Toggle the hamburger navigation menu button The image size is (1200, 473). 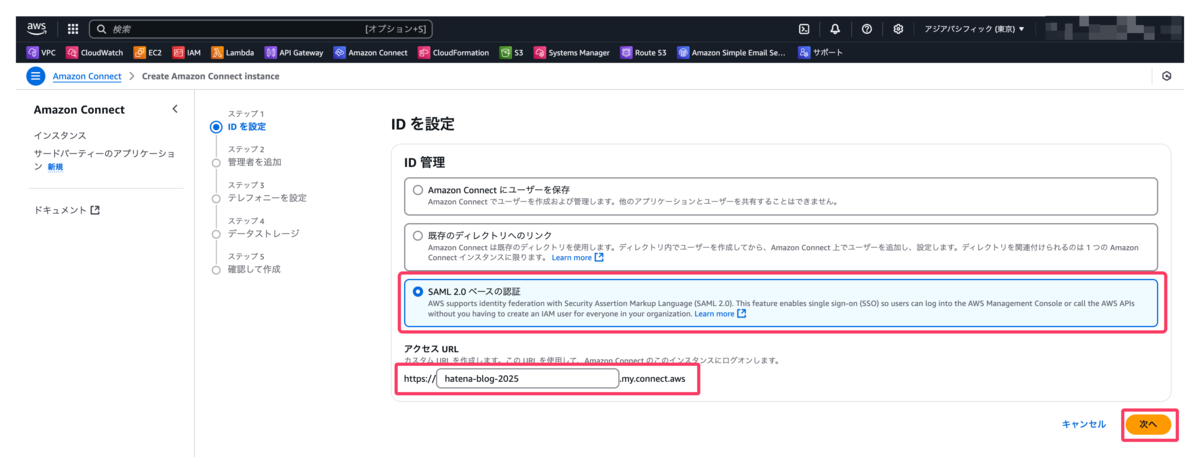pos(37,76)
